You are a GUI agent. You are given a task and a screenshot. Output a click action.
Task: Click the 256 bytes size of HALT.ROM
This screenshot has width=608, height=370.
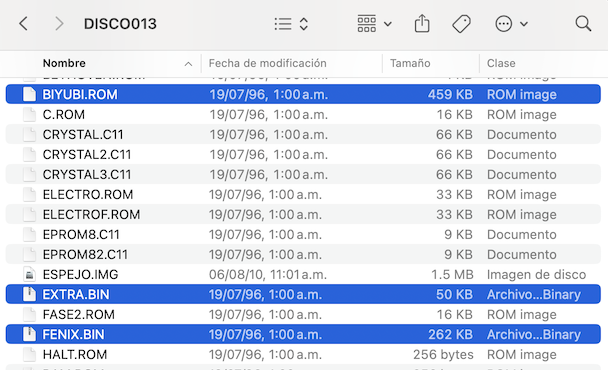(x=443, y=354)
